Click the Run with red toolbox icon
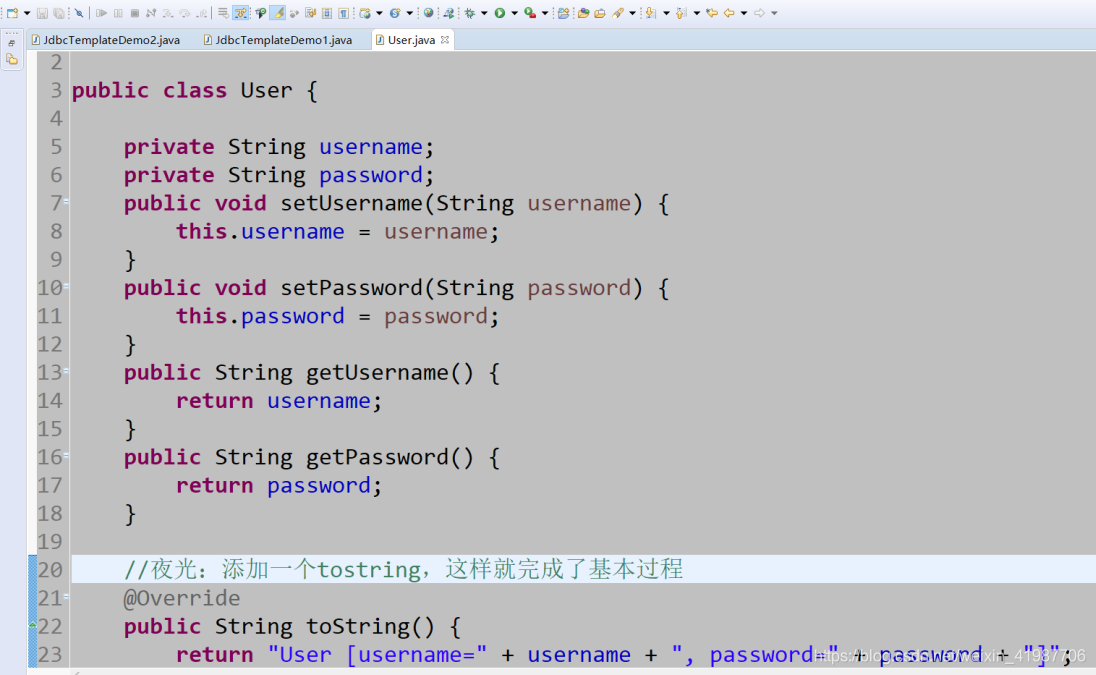 (x=530, y=13)
